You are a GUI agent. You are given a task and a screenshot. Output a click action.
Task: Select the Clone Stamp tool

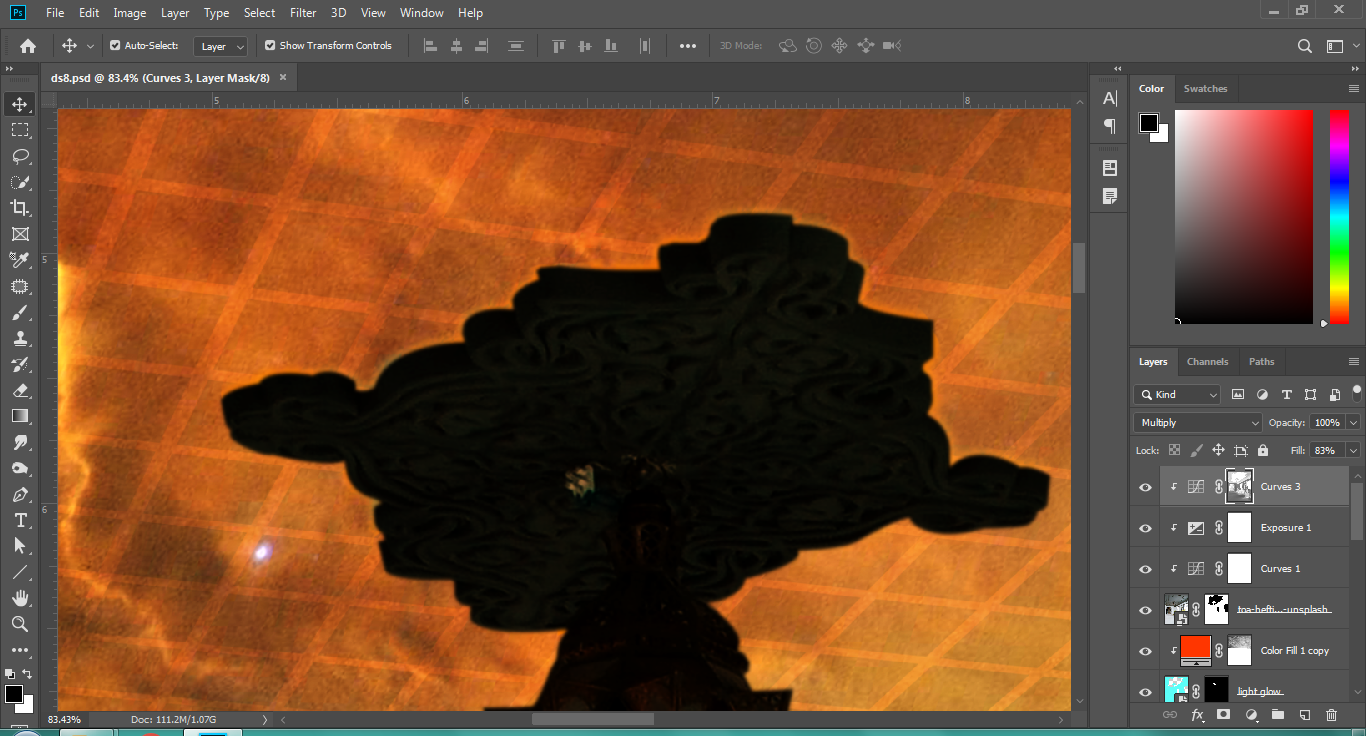click(x=19, y=338)
